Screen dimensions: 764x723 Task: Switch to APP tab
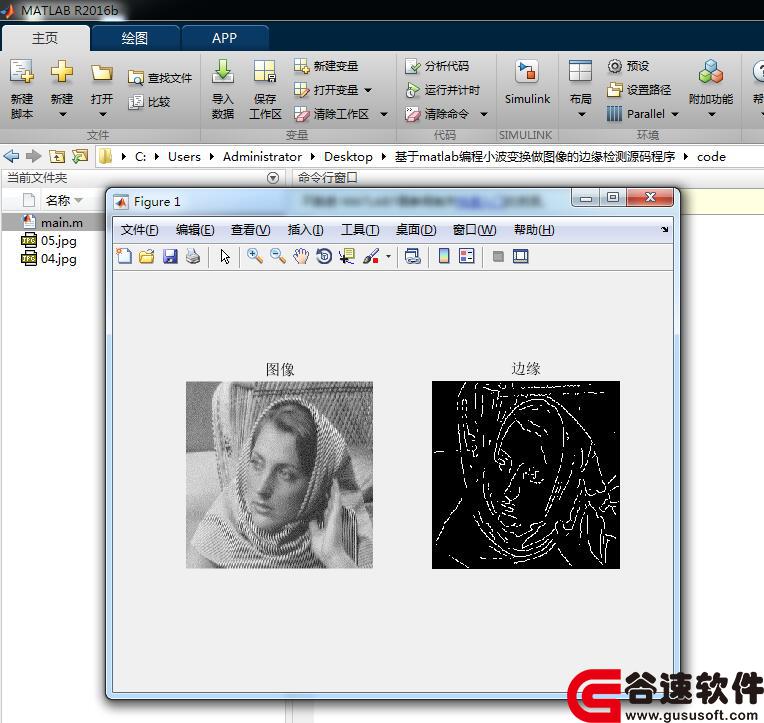click(225, 38)
